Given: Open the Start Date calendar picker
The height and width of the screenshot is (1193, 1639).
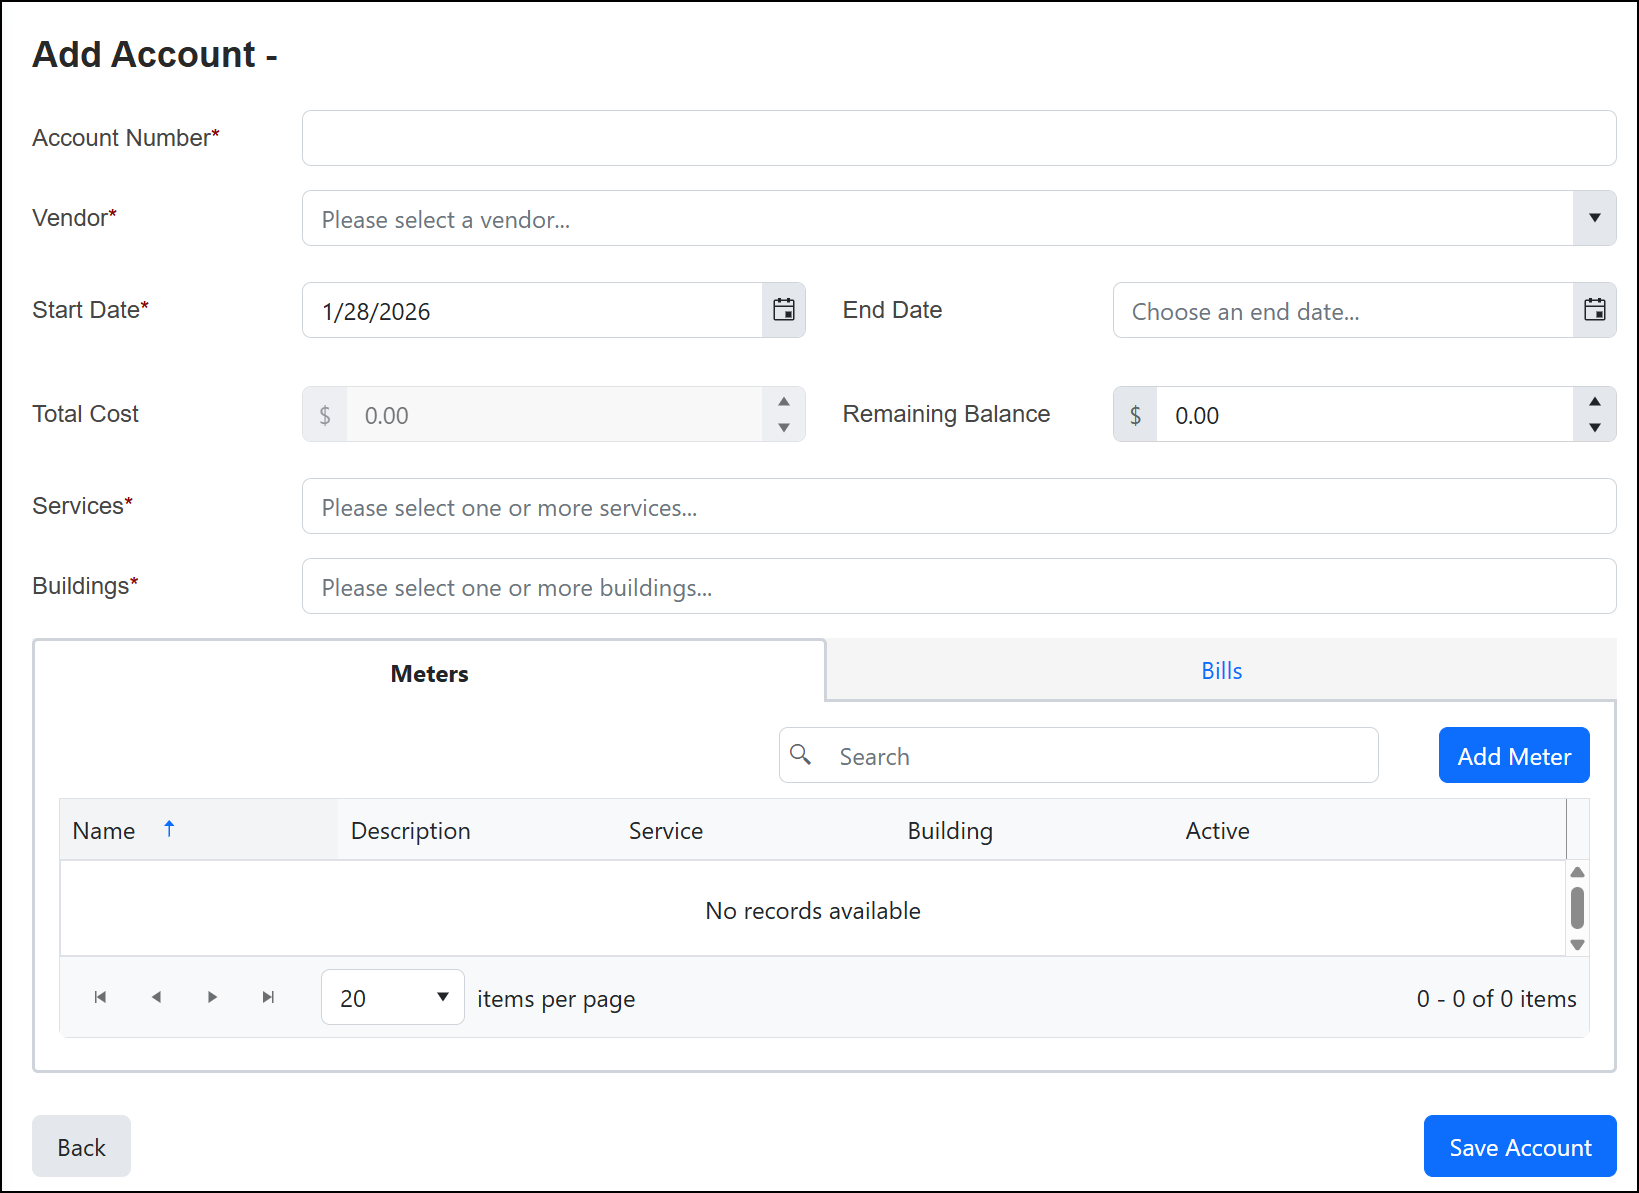Looking at the screenshot, I should tap(783, 310).
